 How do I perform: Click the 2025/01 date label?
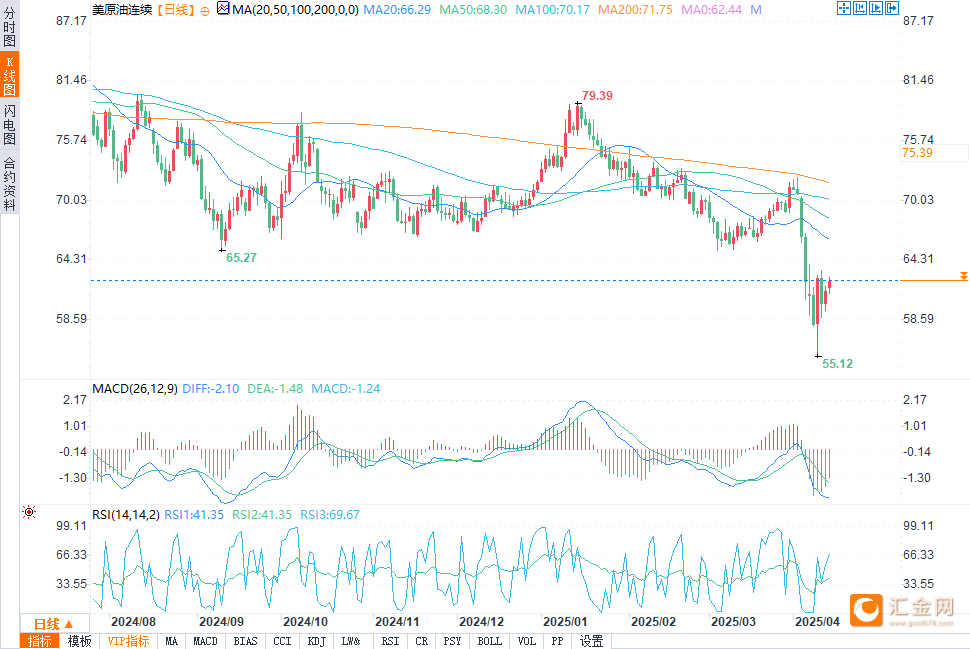565,621
